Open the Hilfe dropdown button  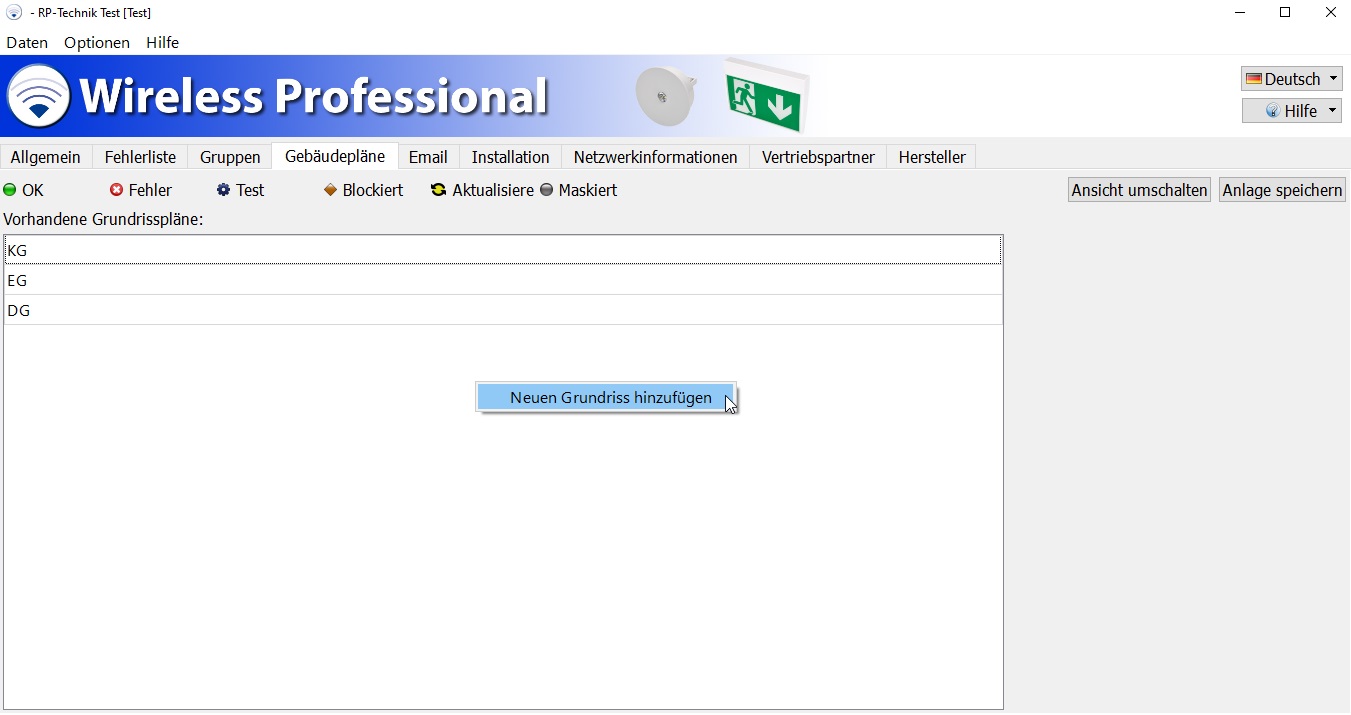point(1291,111)
